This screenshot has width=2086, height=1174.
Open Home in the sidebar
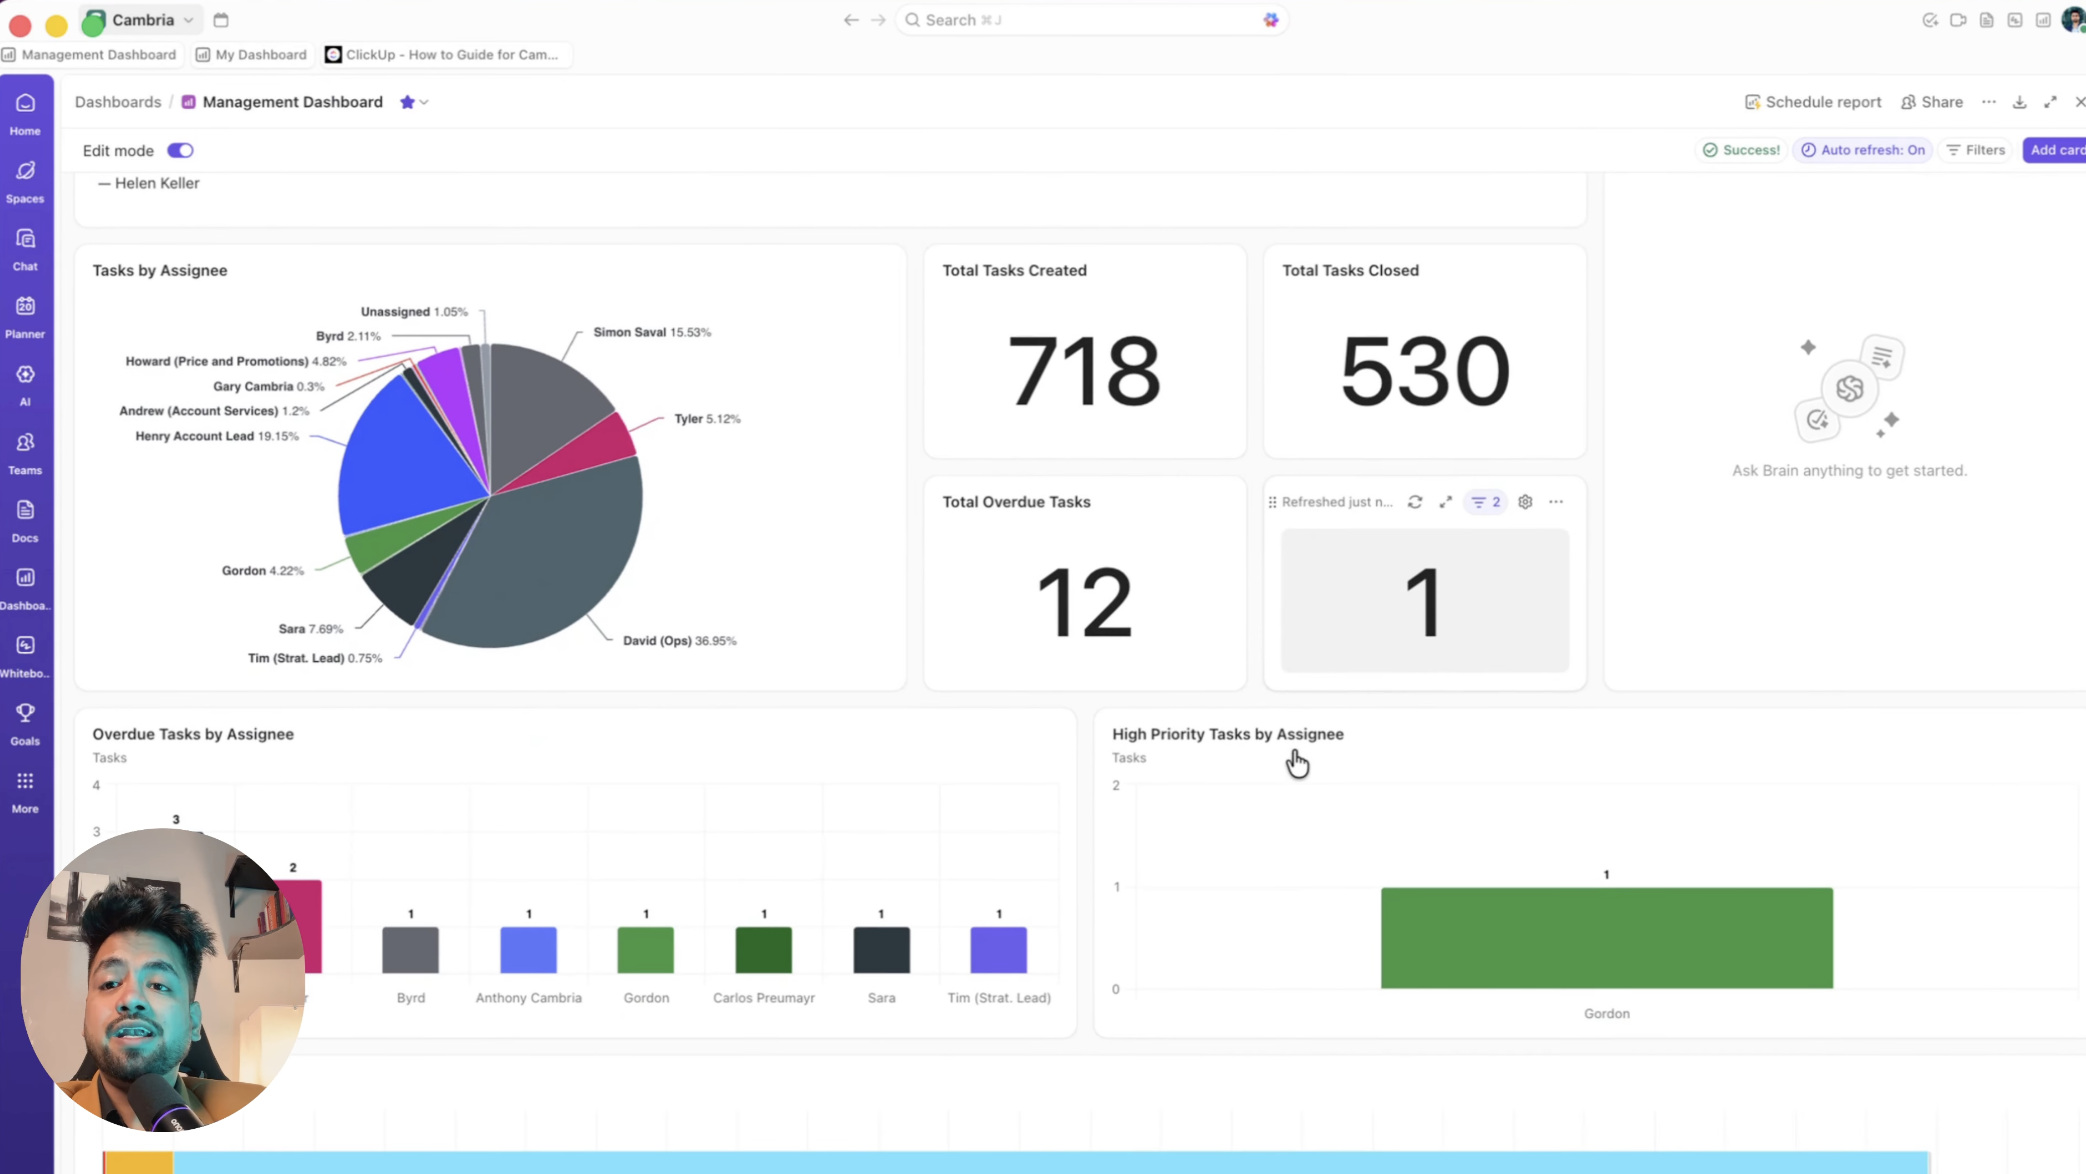[x=25, y=114]
